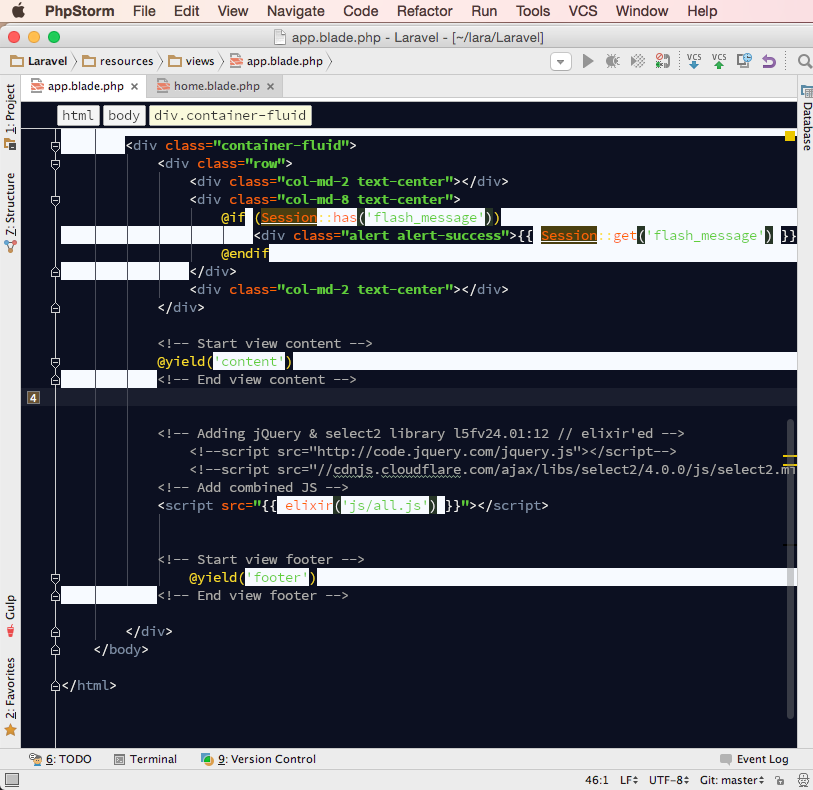Open the PhpStorm application menu
Screen dimensions: 813x790
[x=79, y=11]
